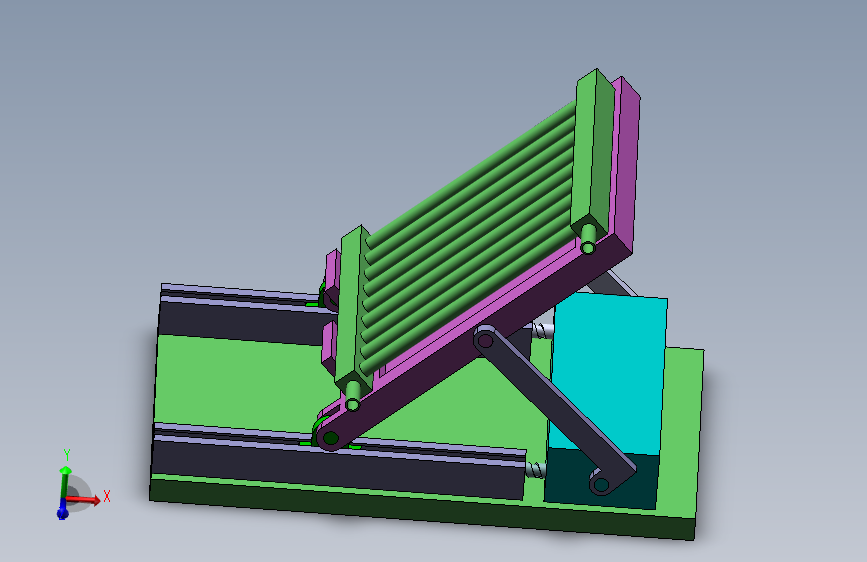Select the spring at the end of the near rail
The width and height of the screenshot is (867, 562).
point(535,471)
